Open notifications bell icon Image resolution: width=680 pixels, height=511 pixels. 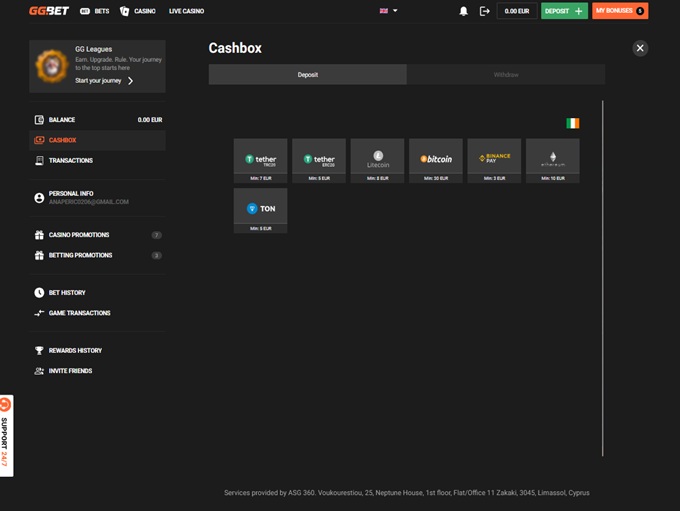click(463, 11)
